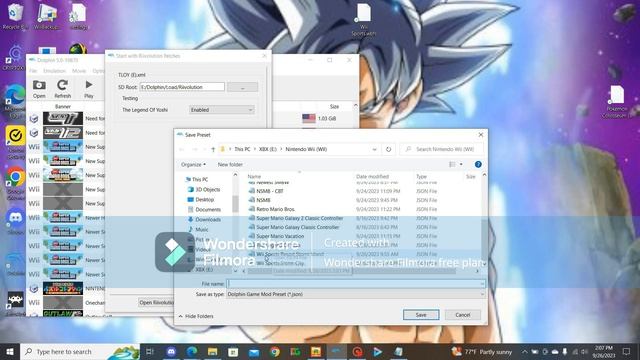Expand the address bar history dropdown

pos(374,149)
